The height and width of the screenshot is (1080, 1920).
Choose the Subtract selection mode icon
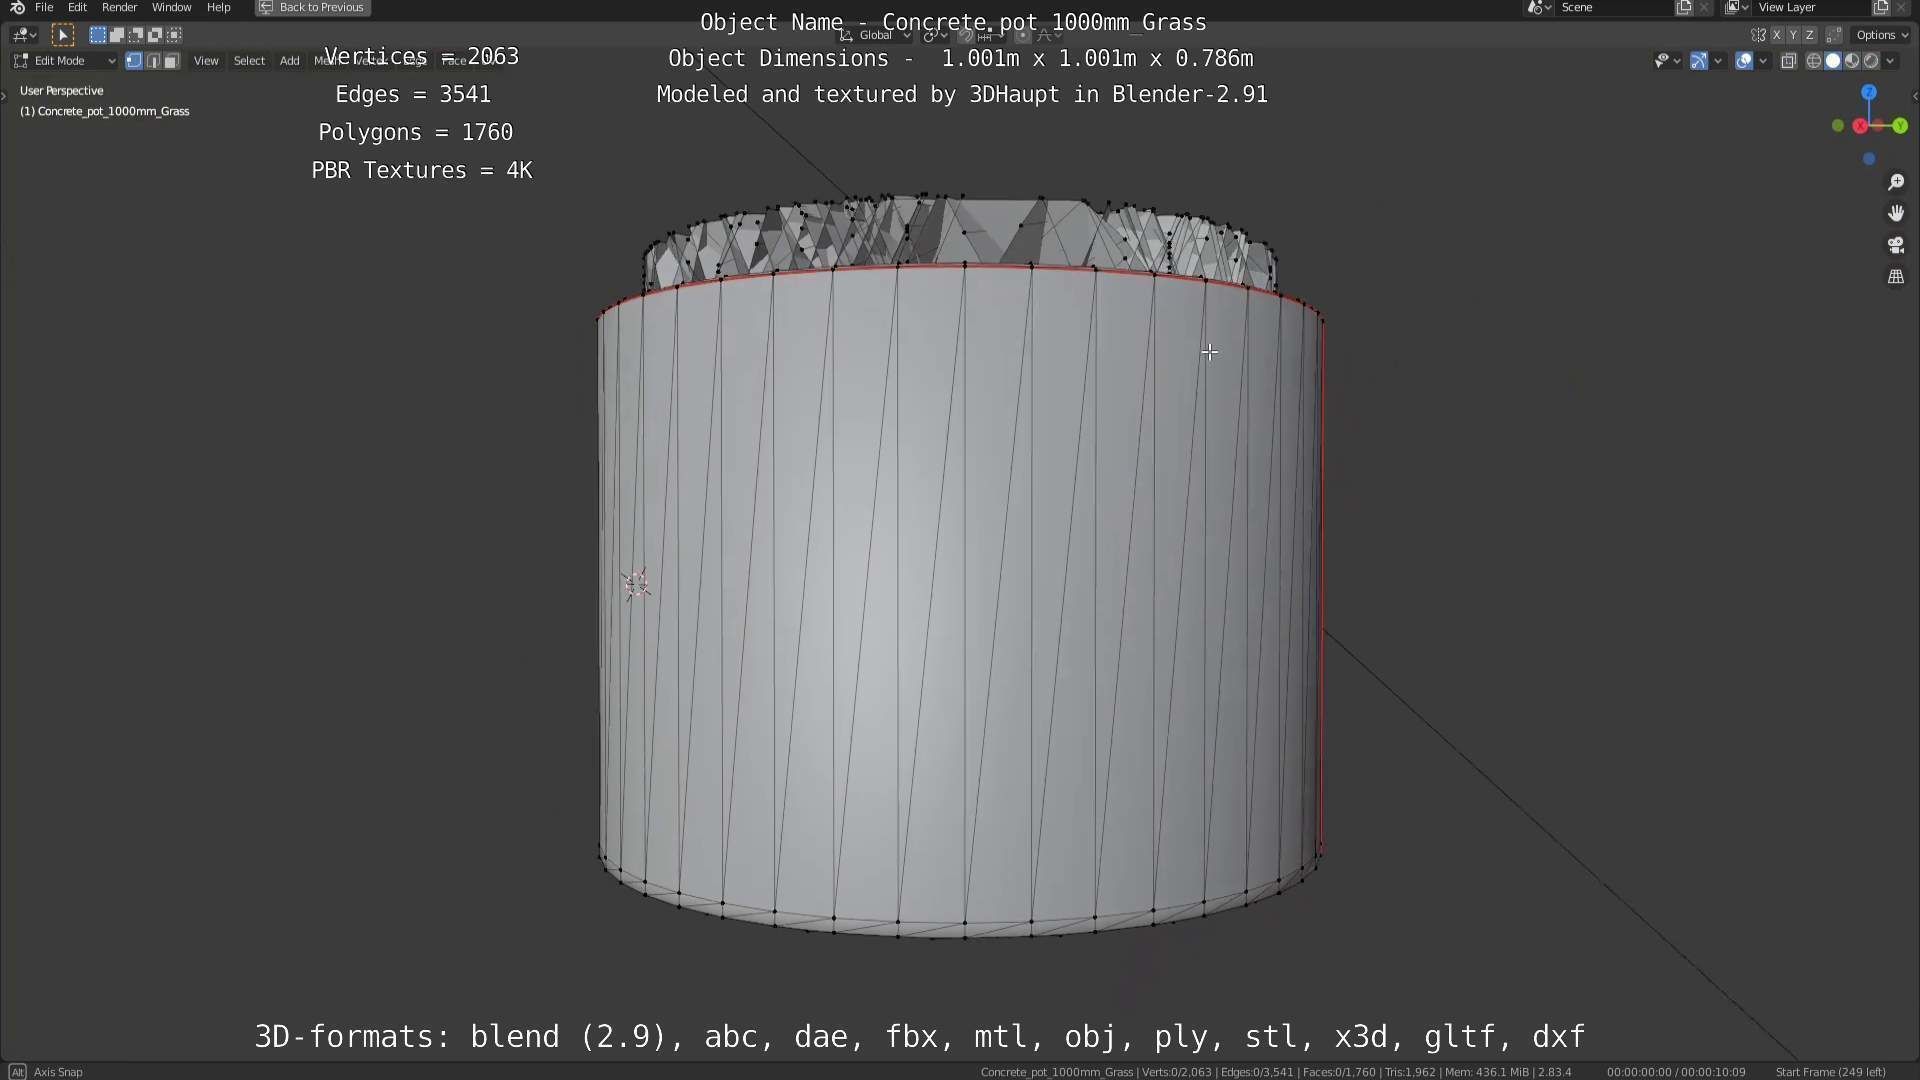[x=135, y=35]
